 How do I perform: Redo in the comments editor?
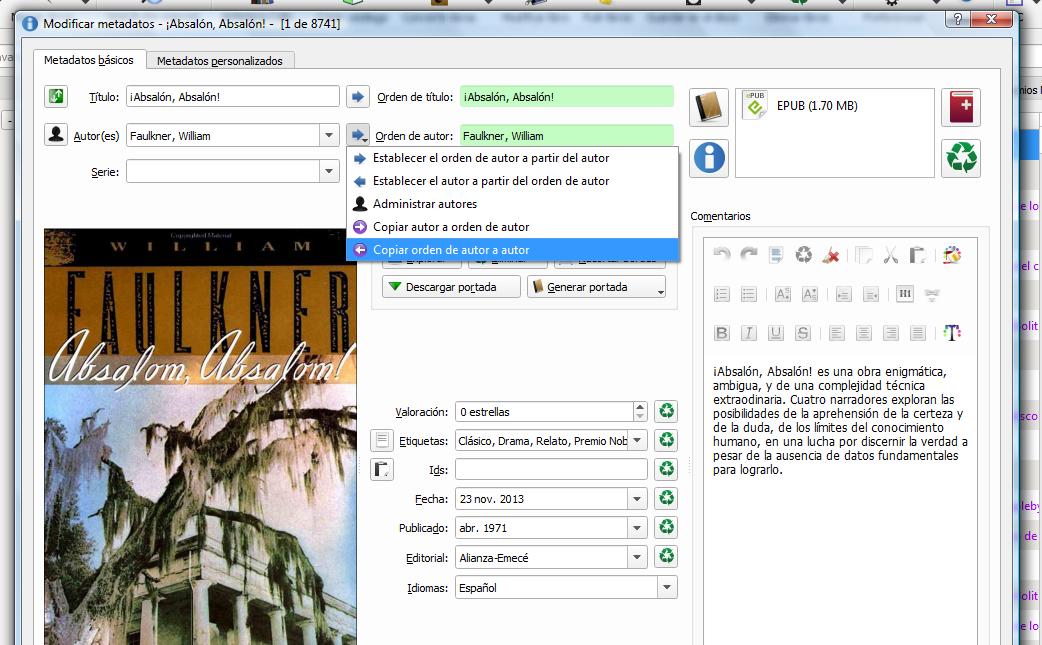(x=749, y=254)
